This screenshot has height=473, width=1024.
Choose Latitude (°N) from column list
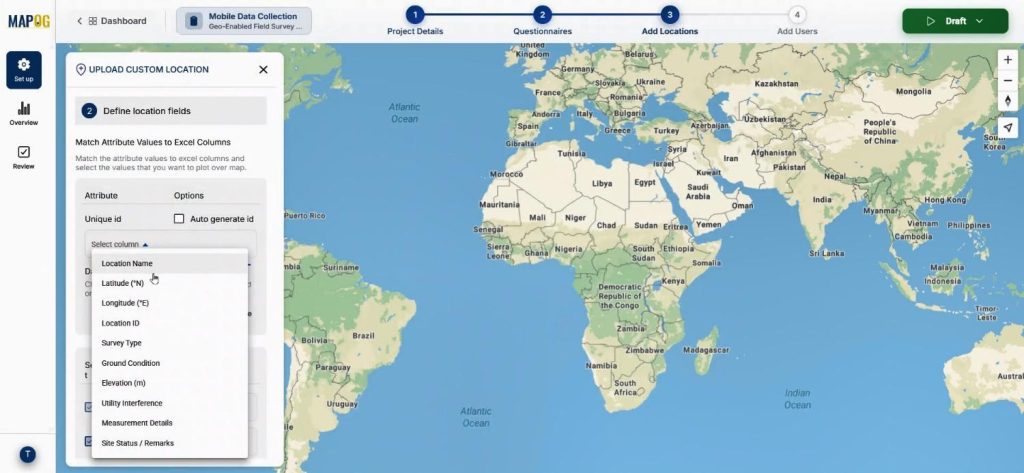pyautogui.click(x=123, y=283)
